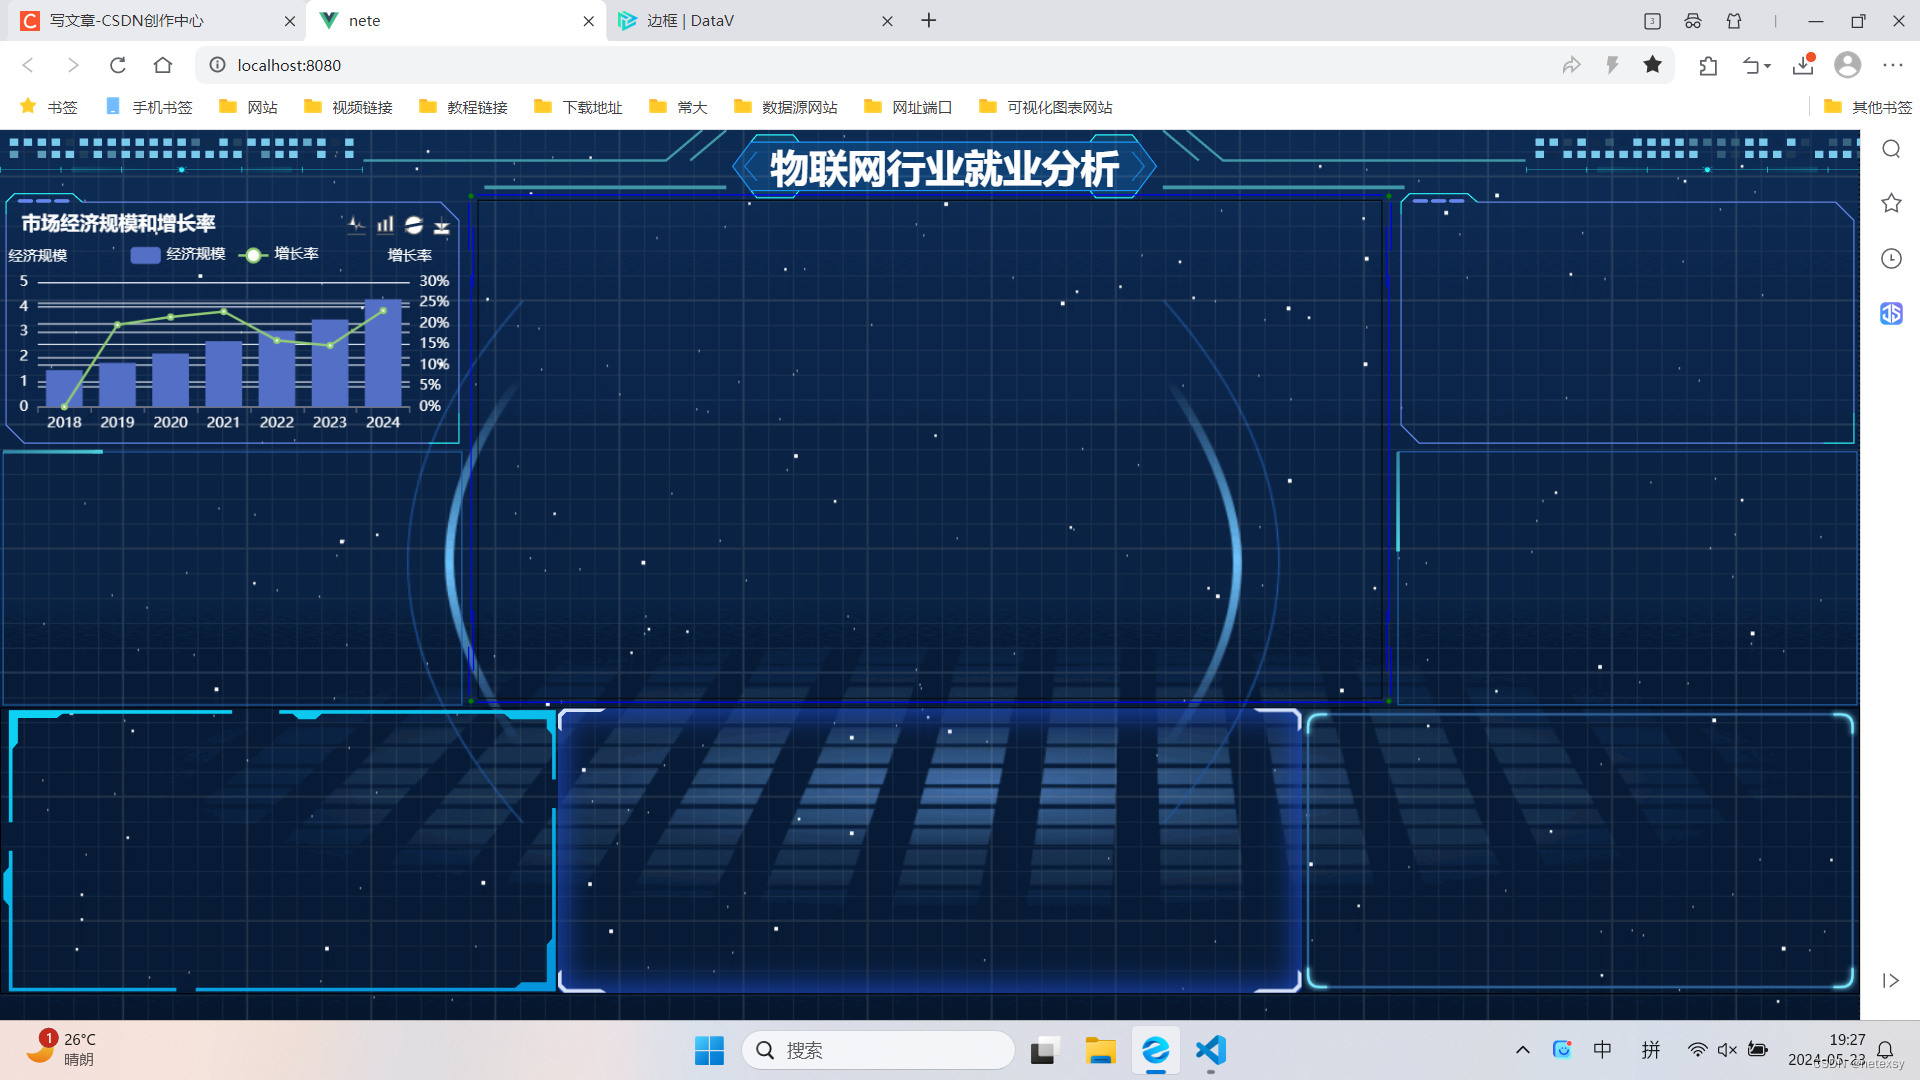Save chart as image icon

click(x=441, y=227)
